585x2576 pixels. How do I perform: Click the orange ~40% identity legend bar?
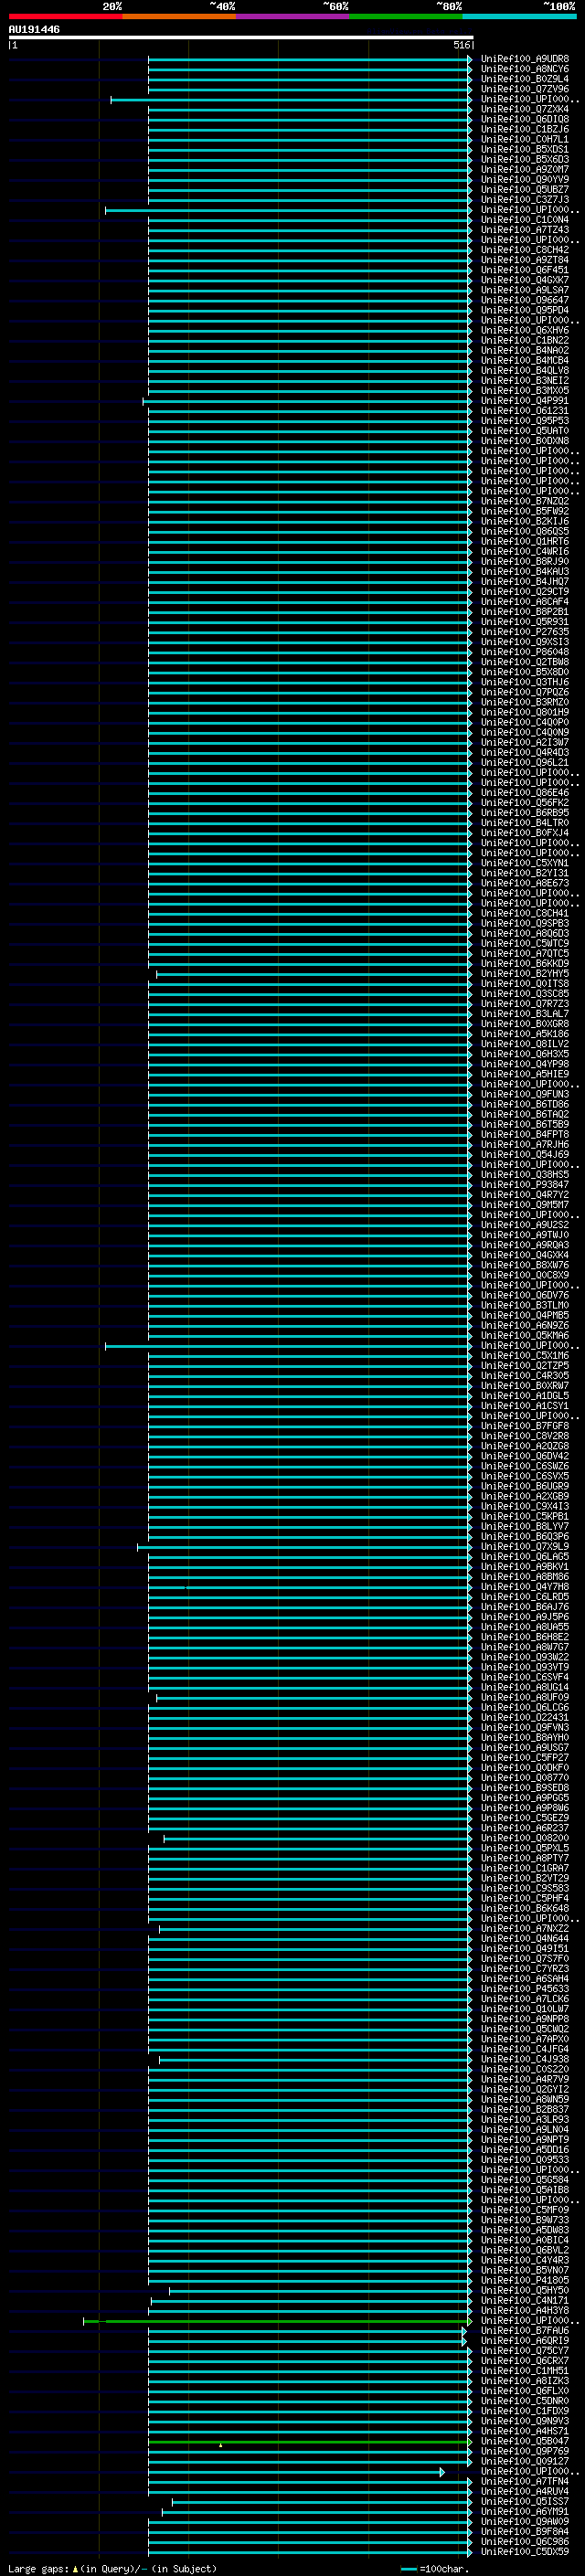(179, 16)
